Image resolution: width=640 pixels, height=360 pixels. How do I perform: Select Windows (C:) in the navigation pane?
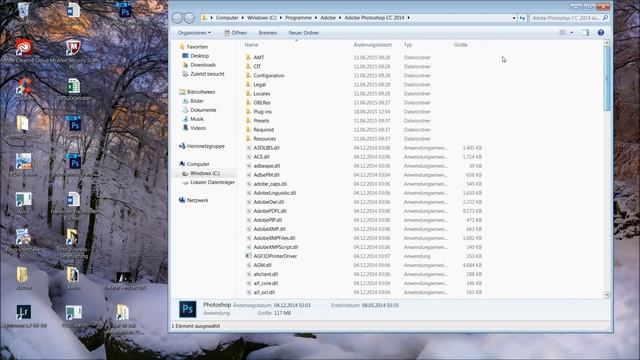coord(205,173)
